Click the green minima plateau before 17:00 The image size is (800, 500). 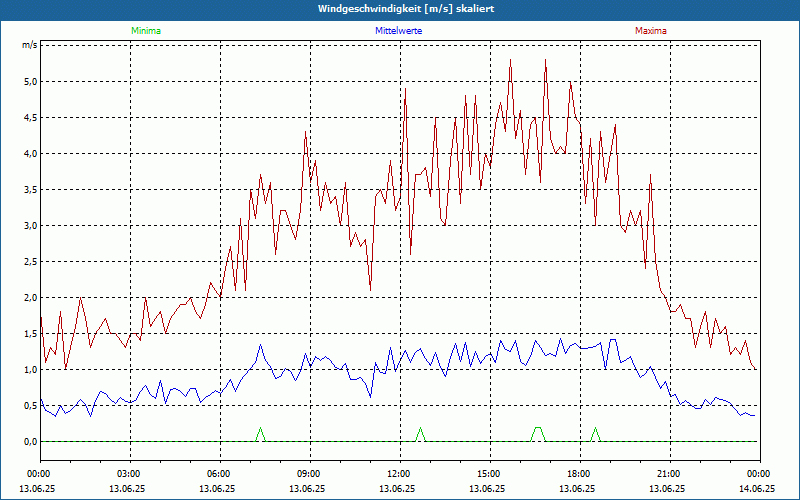538,434
